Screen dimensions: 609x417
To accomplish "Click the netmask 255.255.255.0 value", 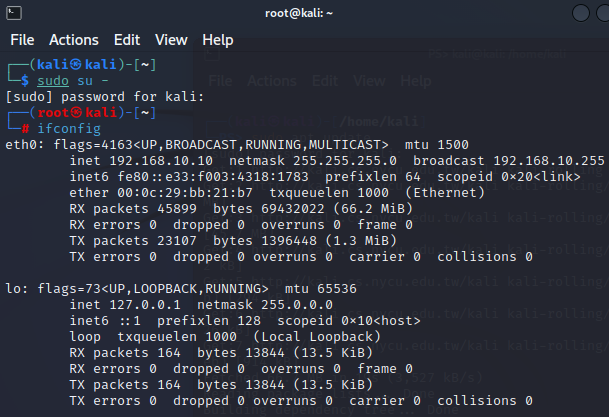I will point(345,161).
